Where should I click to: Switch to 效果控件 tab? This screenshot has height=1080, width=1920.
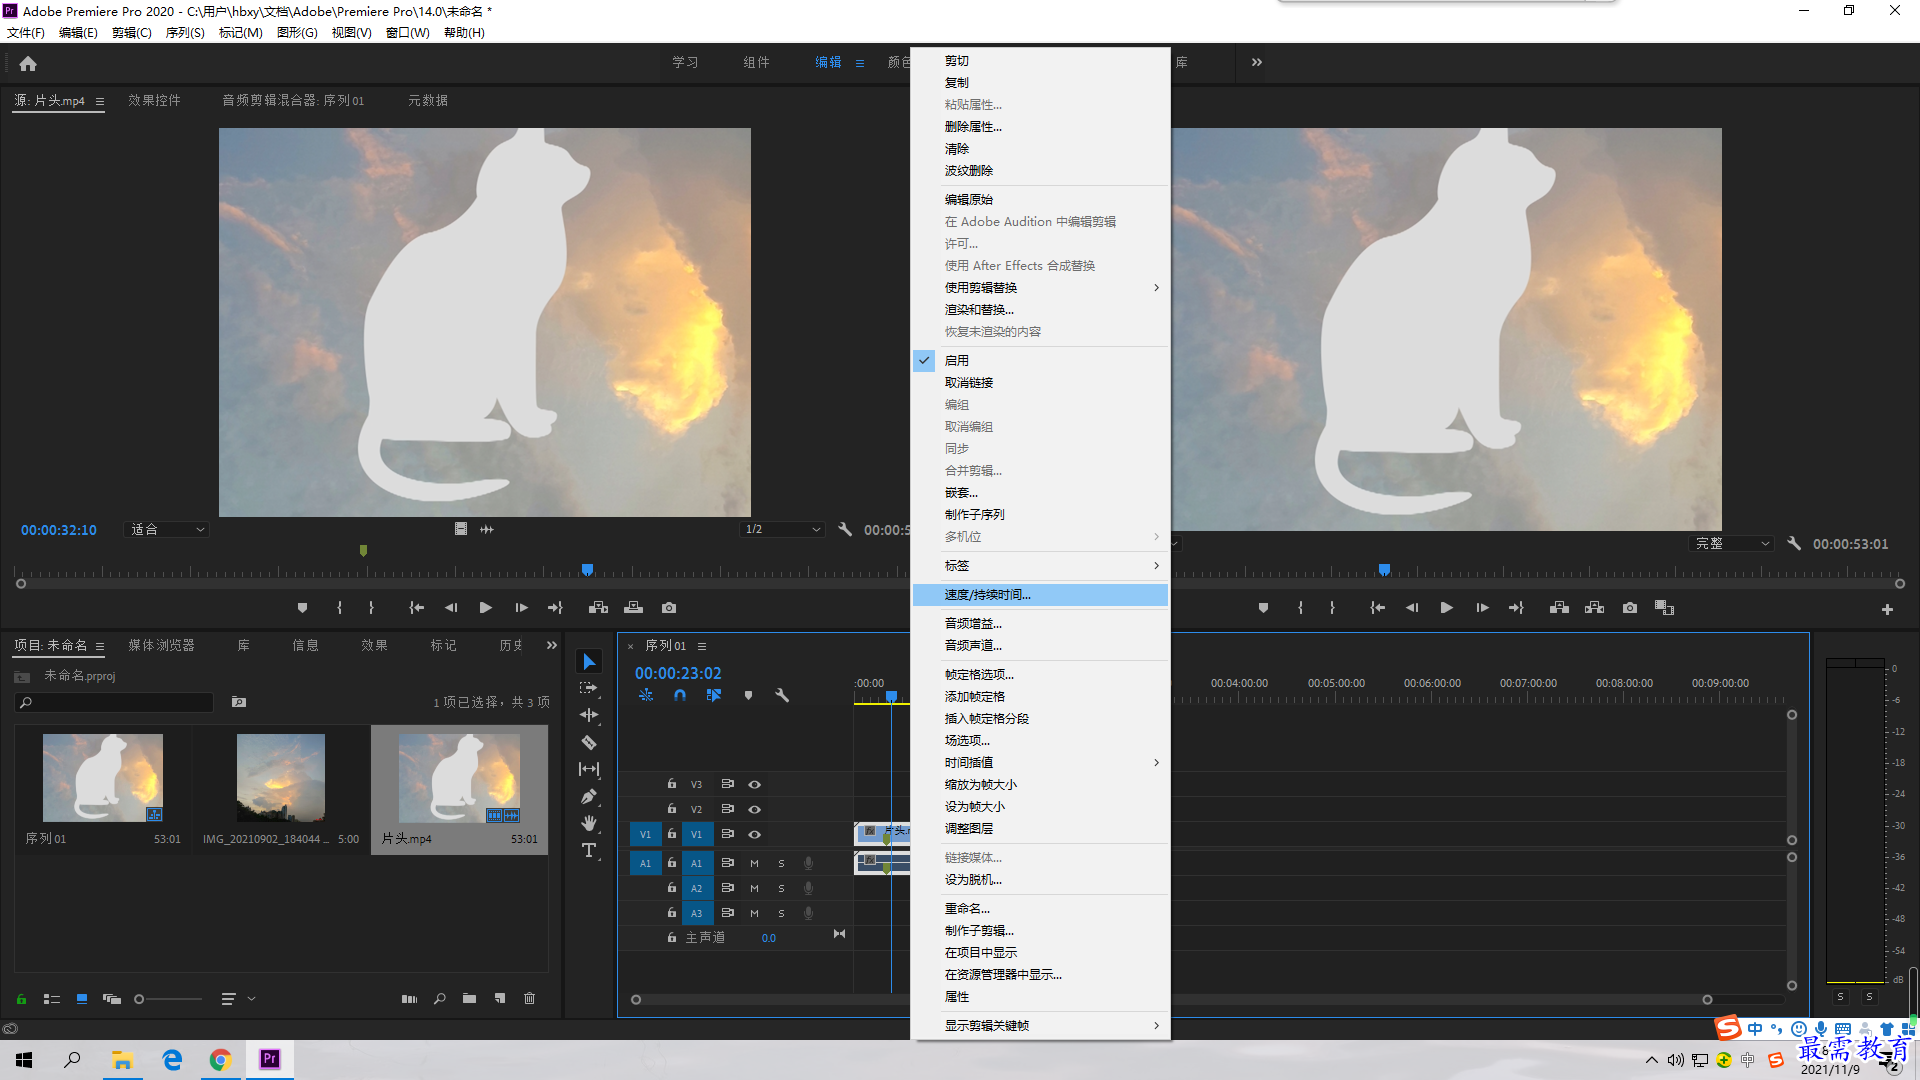pyautogui.click(x=154, y=101)
